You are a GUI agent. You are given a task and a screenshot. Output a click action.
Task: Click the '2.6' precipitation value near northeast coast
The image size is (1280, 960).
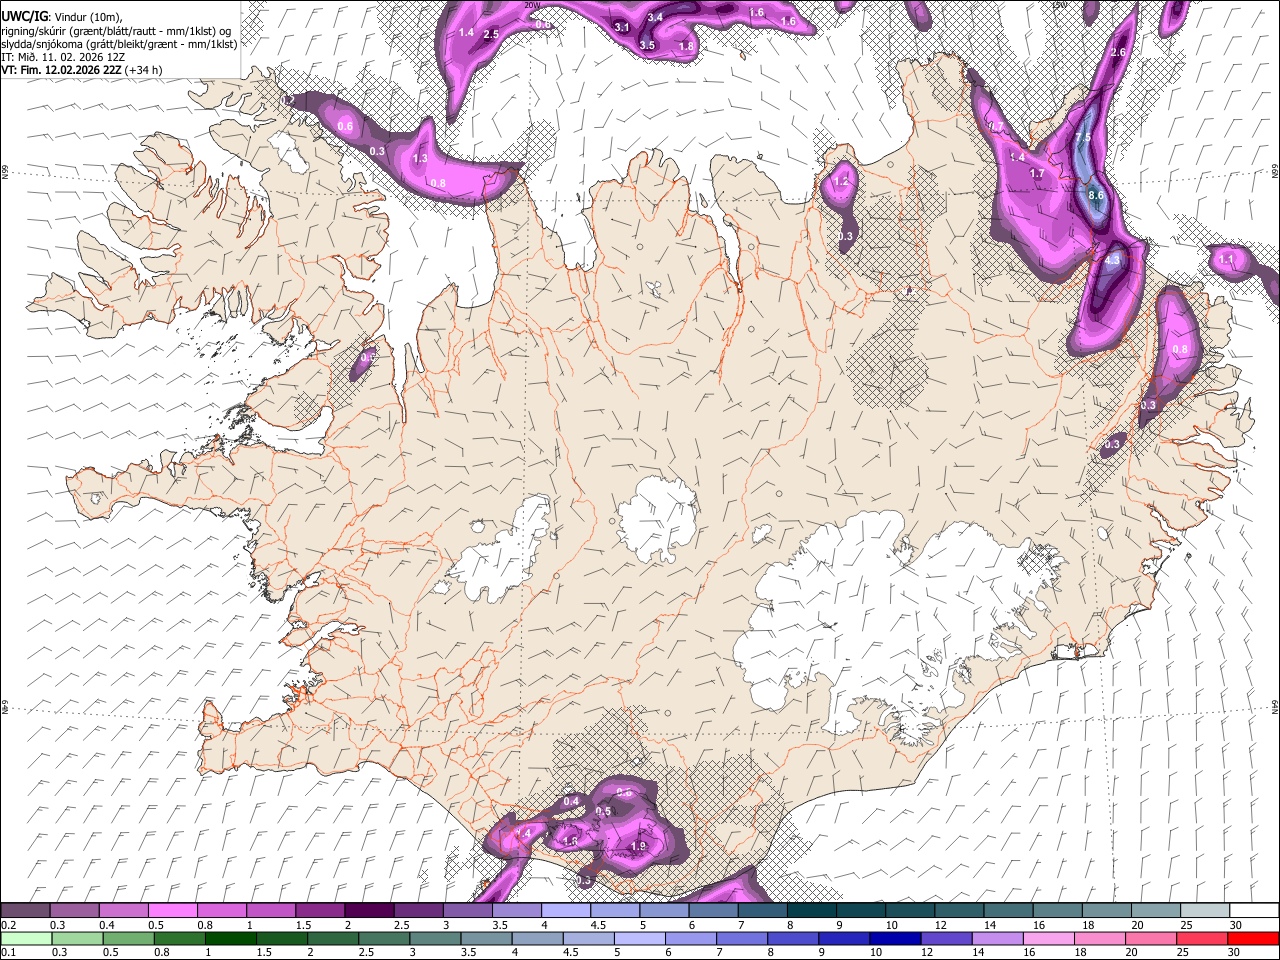(x=1118, y=53)
